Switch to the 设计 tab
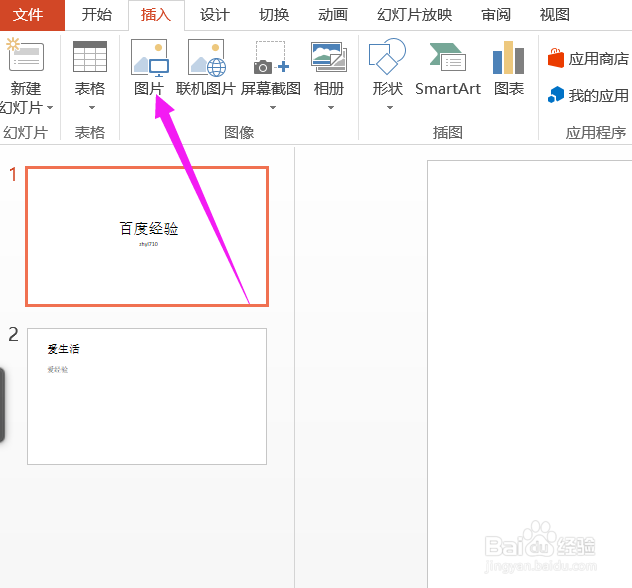This screenshot has height=588, width=632. 215,15
